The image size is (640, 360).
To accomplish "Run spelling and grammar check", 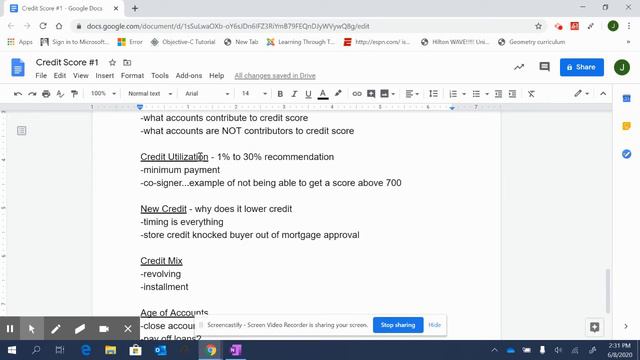I will click(x=60, y=94).
